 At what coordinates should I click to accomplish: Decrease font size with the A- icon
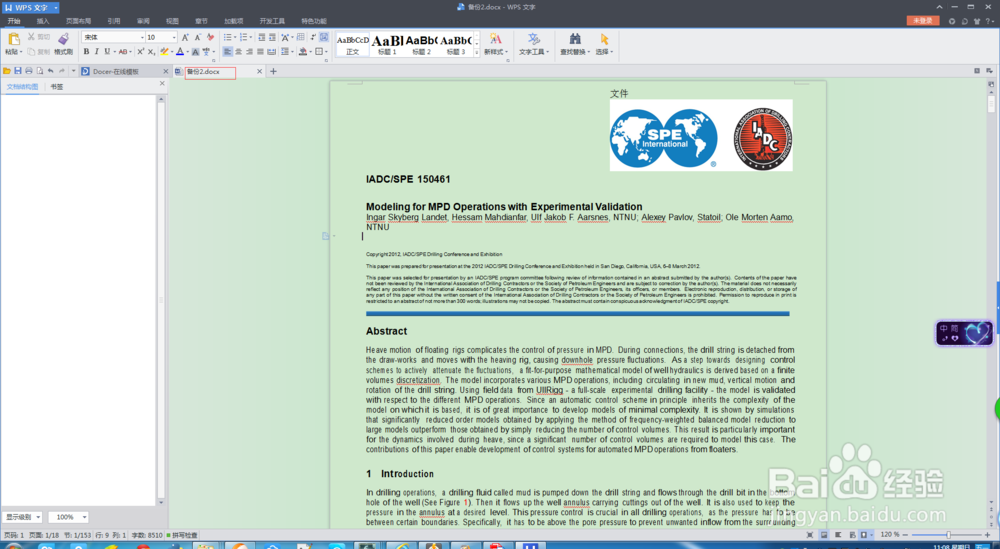coord(198,38)
